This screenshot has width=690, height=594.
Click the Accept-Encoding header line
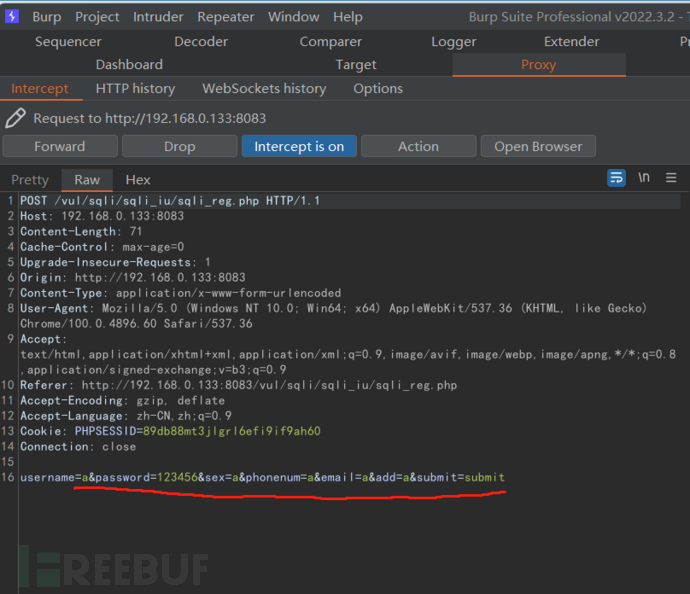point(122,401)
